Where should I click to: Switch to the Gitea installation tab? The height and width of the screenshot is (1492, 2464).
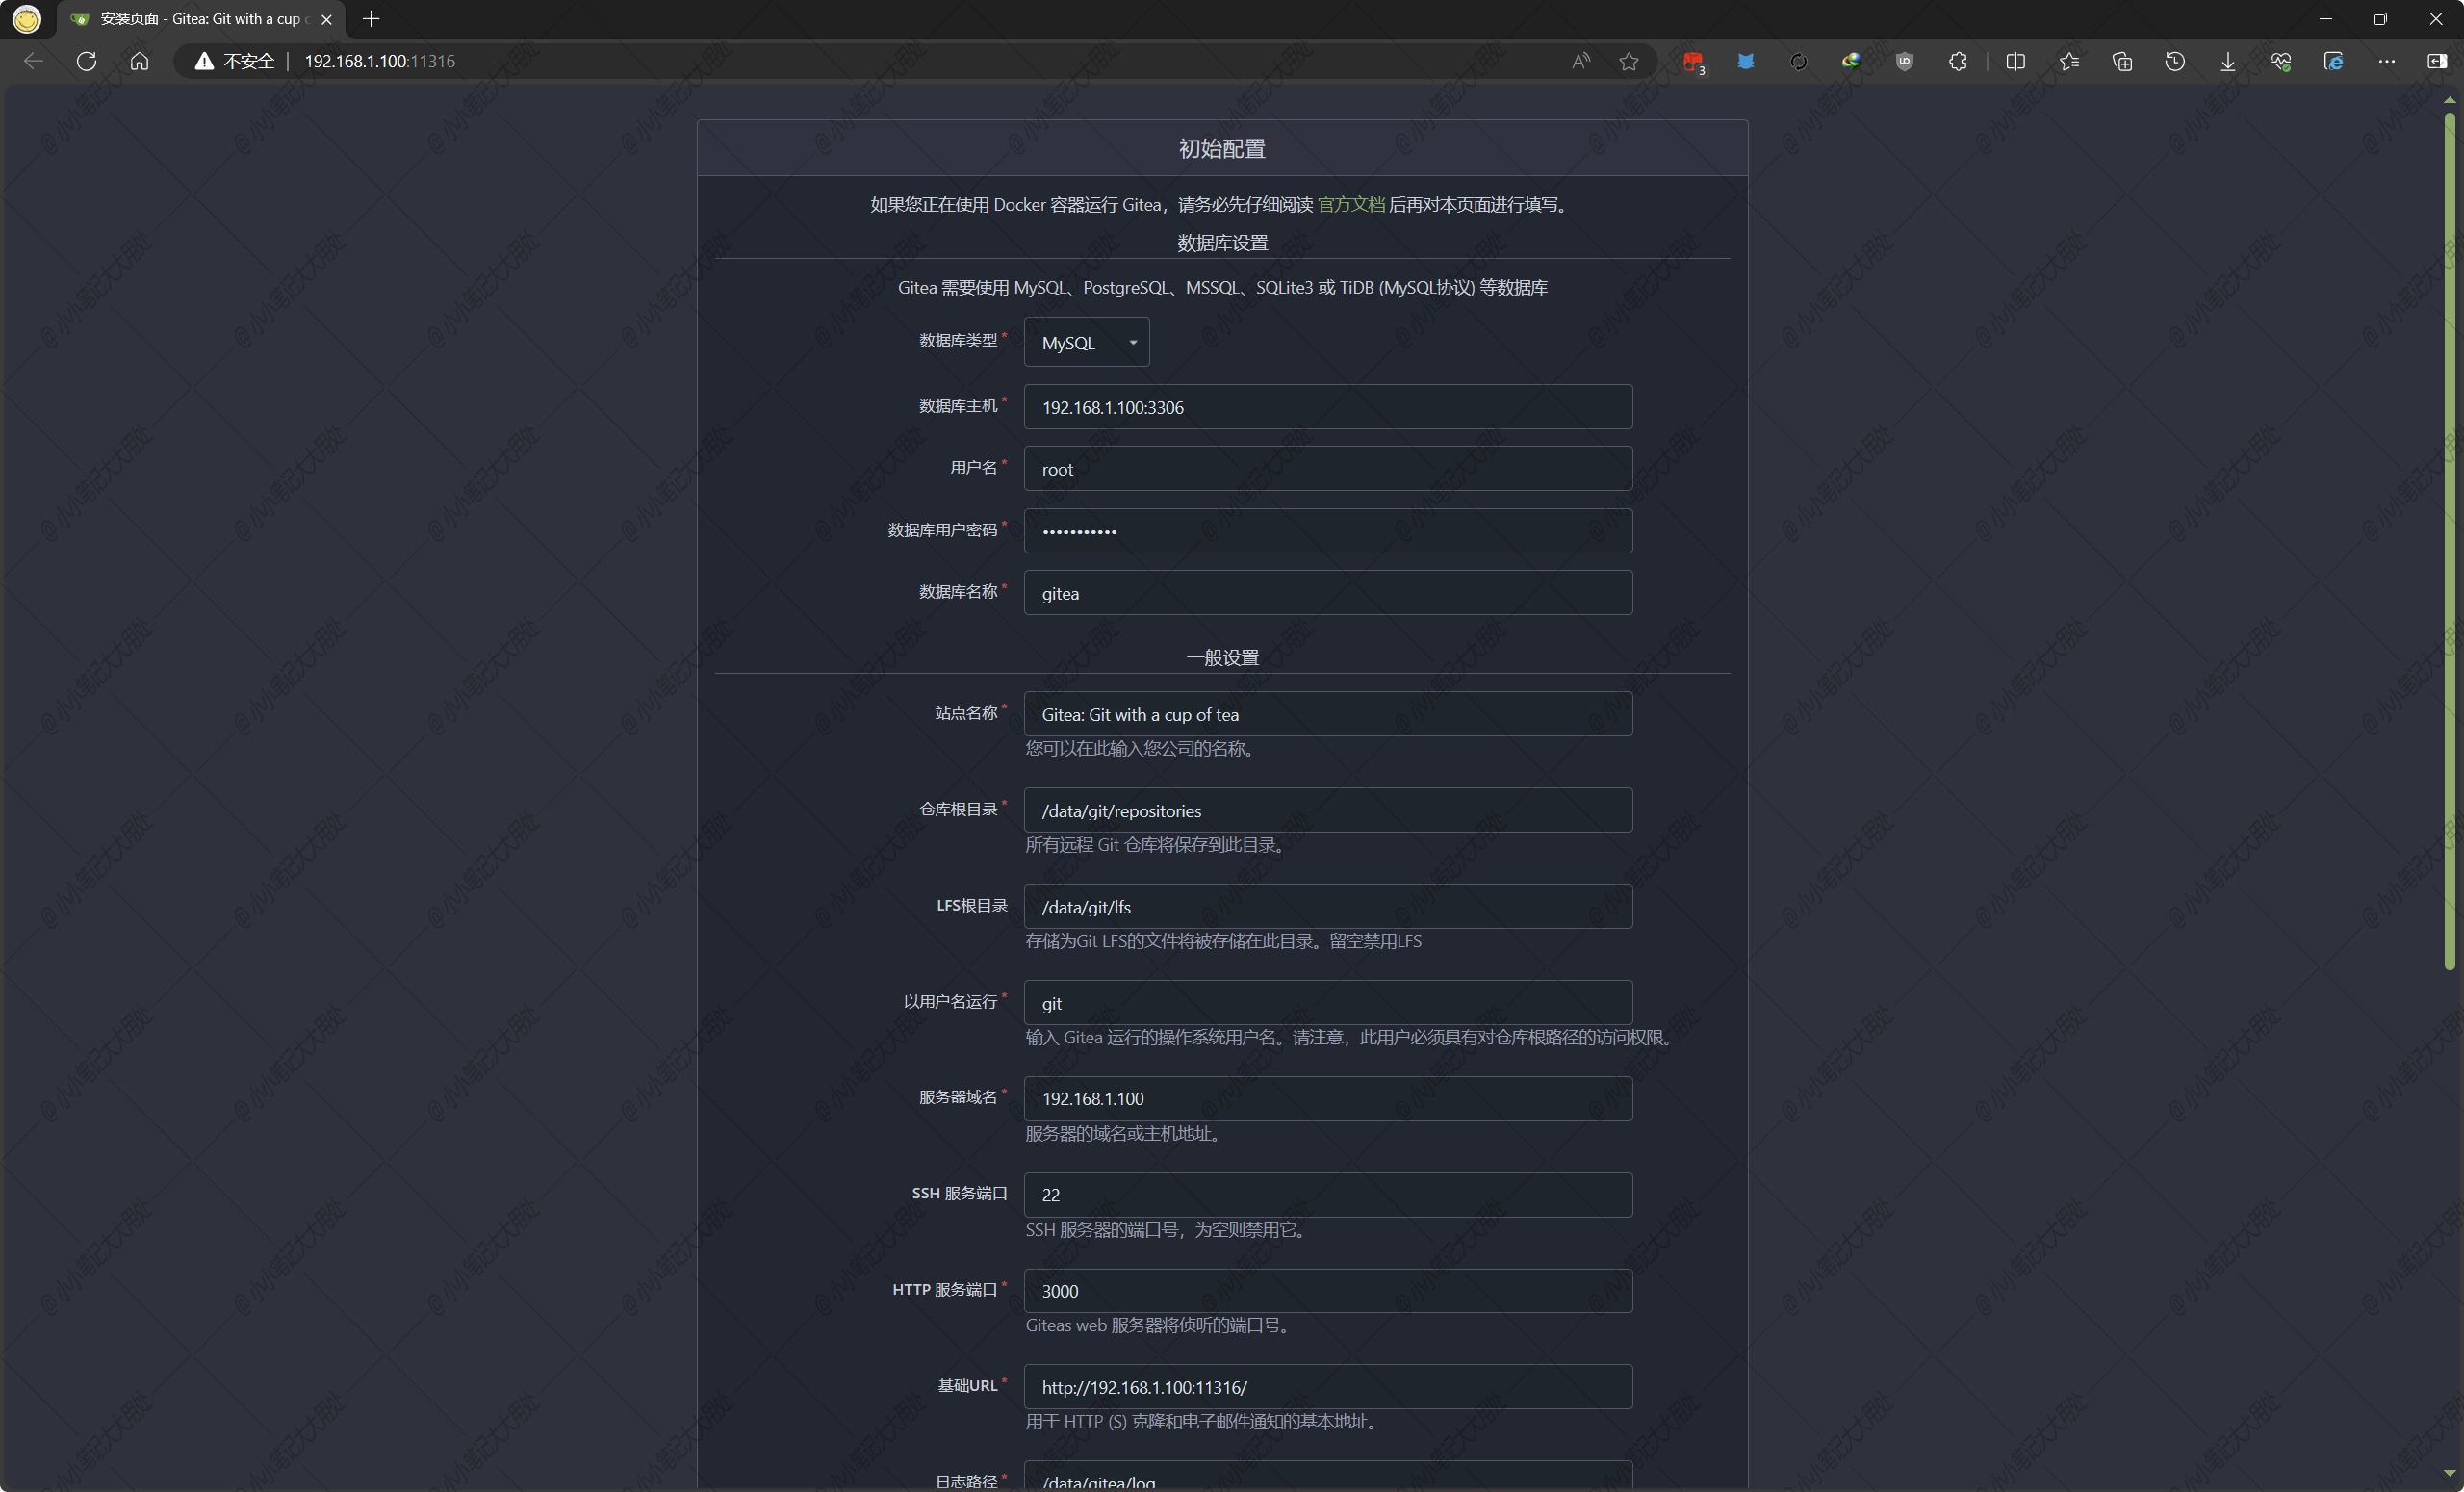(x=190, y=18)
